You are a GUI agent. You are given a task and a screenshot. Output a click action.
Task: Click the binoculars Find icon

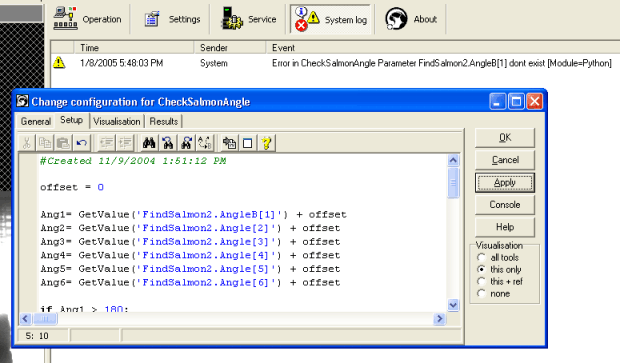point(149,143)
